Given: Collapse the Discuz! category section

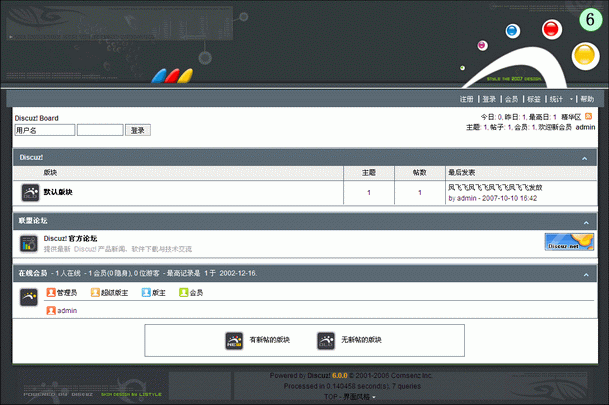Looking at the screenshot, I should point(585,158).
